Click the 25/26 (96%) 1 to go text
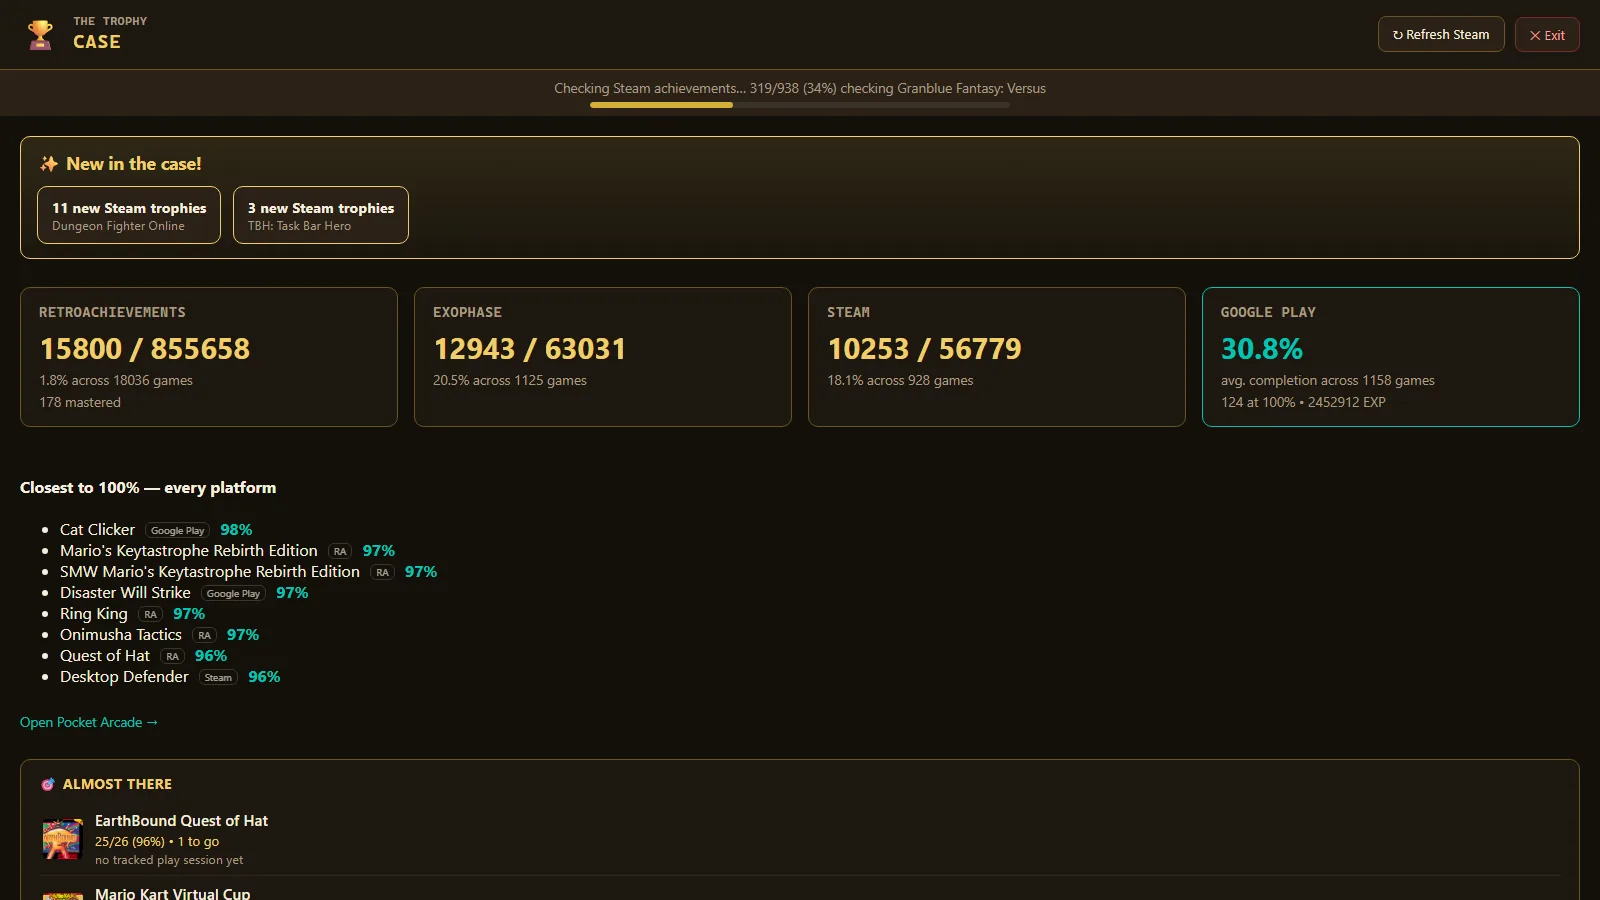This screenshot has height=900, width=1600. click(x=157, y=842)
